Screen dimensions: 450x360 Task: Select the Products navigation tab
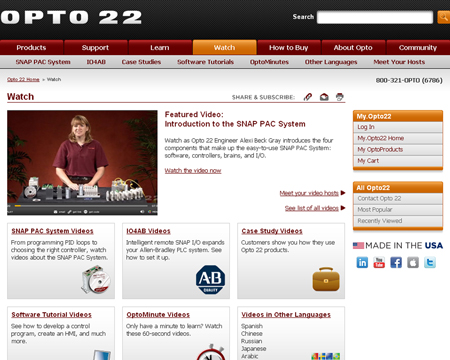[31, 47]
